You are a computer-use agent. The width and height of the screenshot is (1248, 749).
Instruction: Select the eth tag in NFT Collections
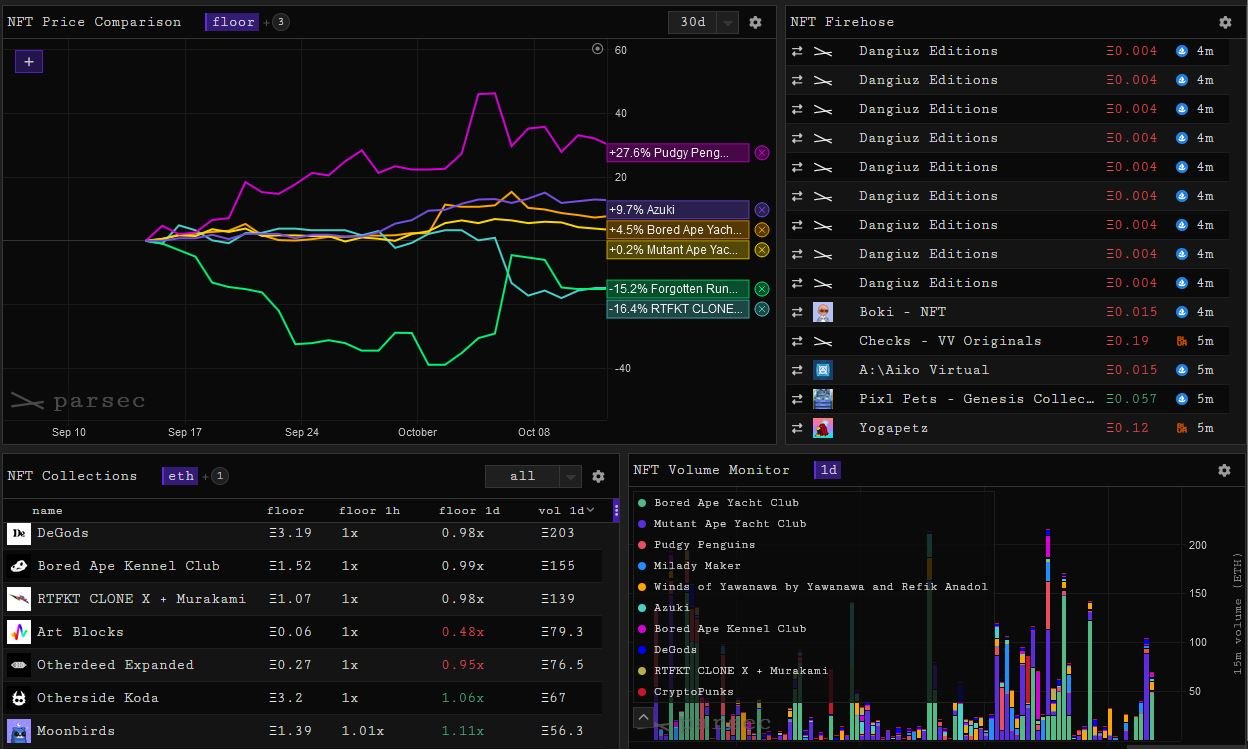180,476
